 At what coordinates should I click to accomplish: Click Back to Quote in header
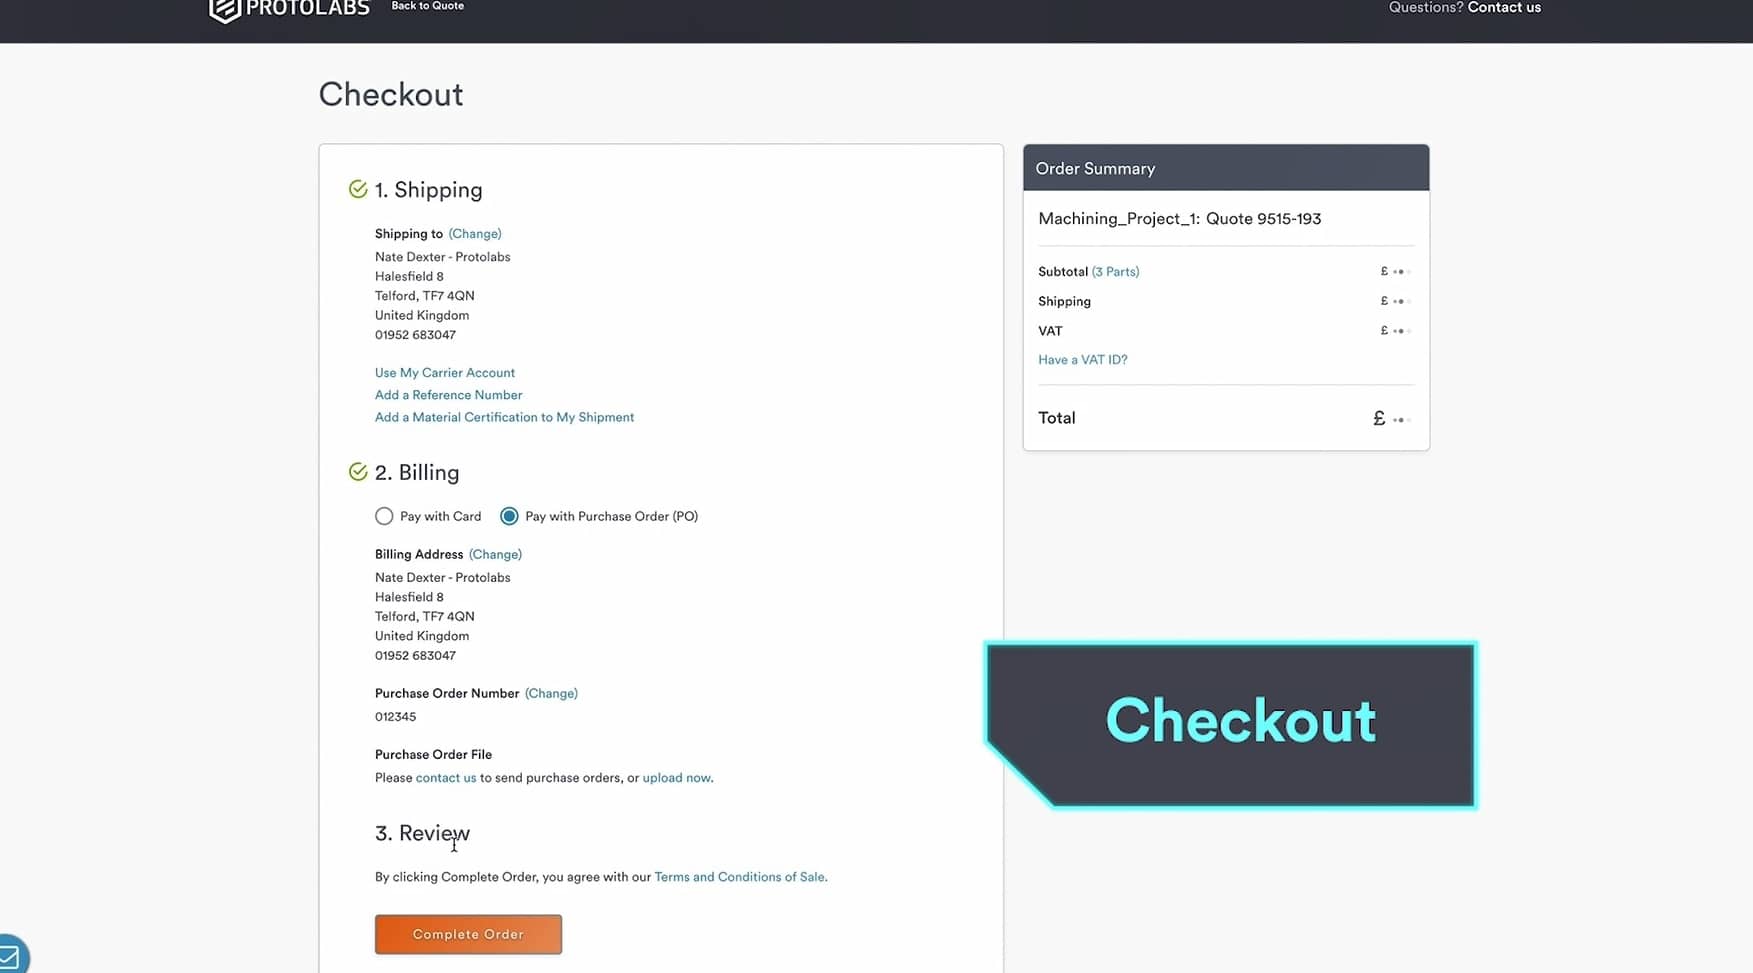pyautogui.click(x=427, y=6)
